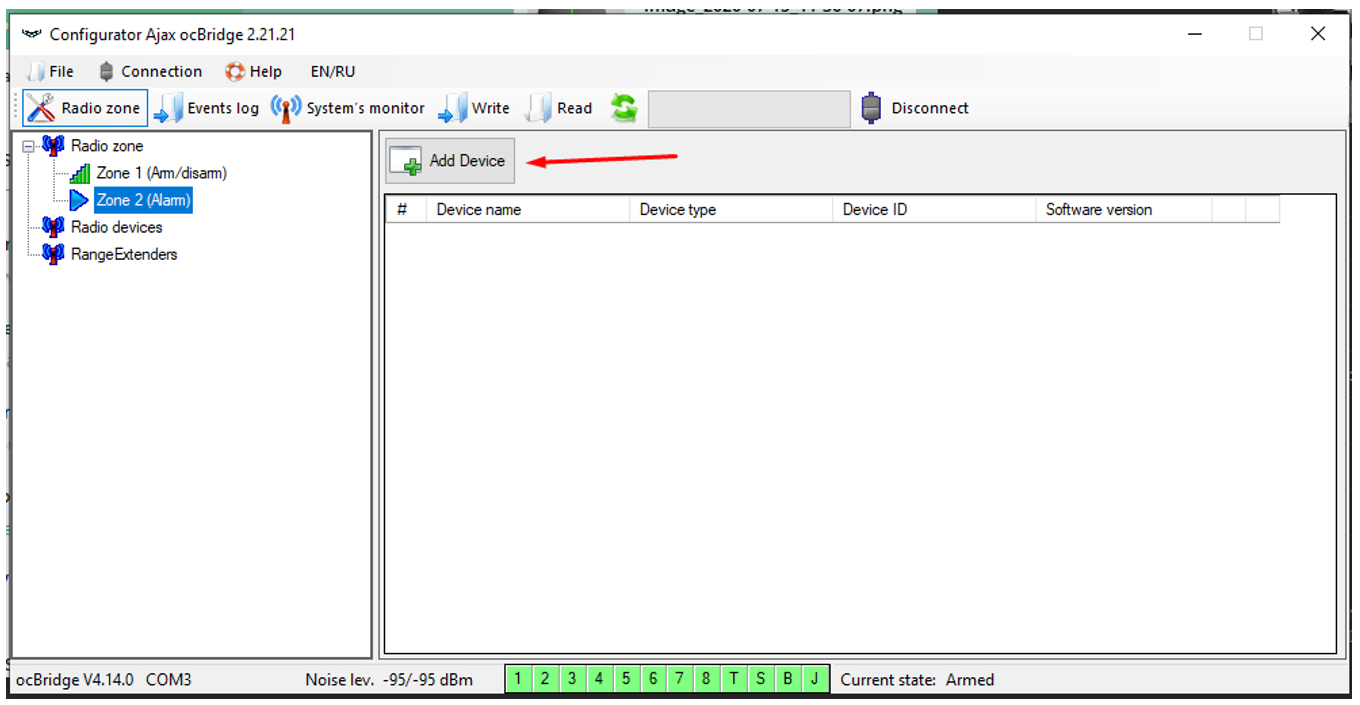Image resolution: width=1360 pixels, height=705 pixels.
Task: Click the 'COM3' port status text
Action: pos(169,680)
